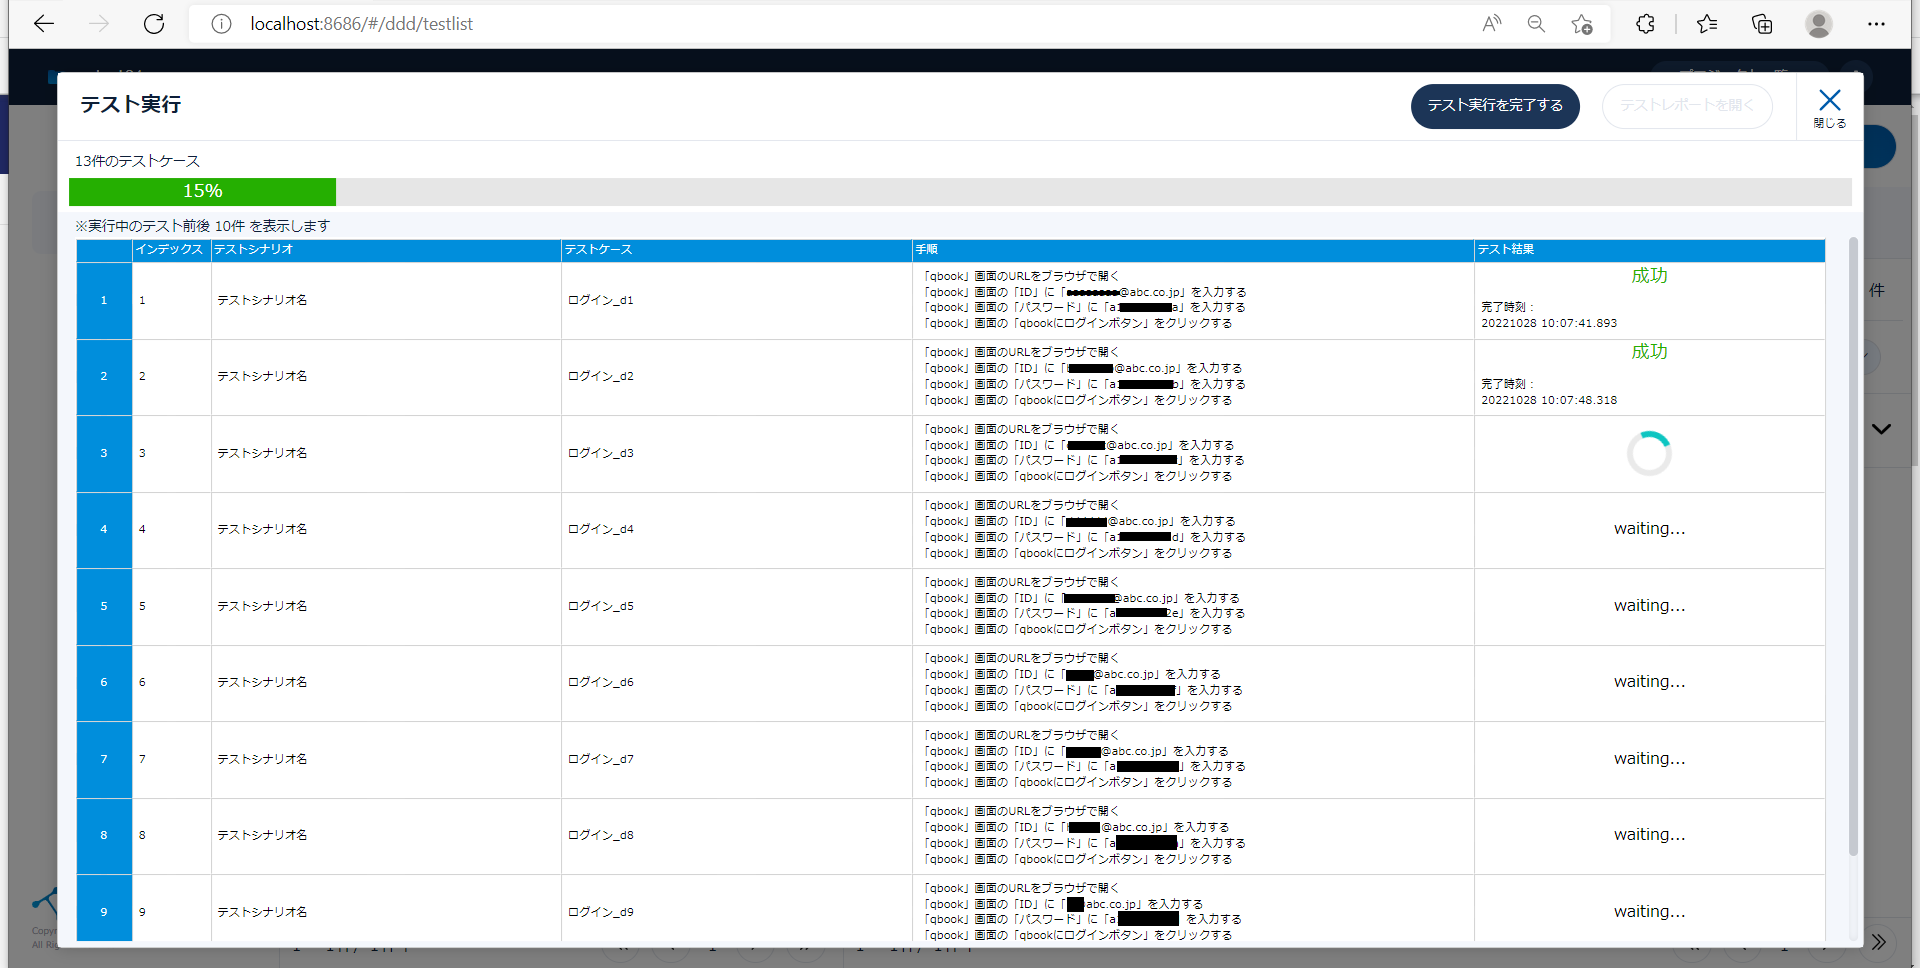Expand the chevron behind the dialog
The height and width of the screenshot is (968, 1920).
pyautogui.click(x=1881, y=429)
